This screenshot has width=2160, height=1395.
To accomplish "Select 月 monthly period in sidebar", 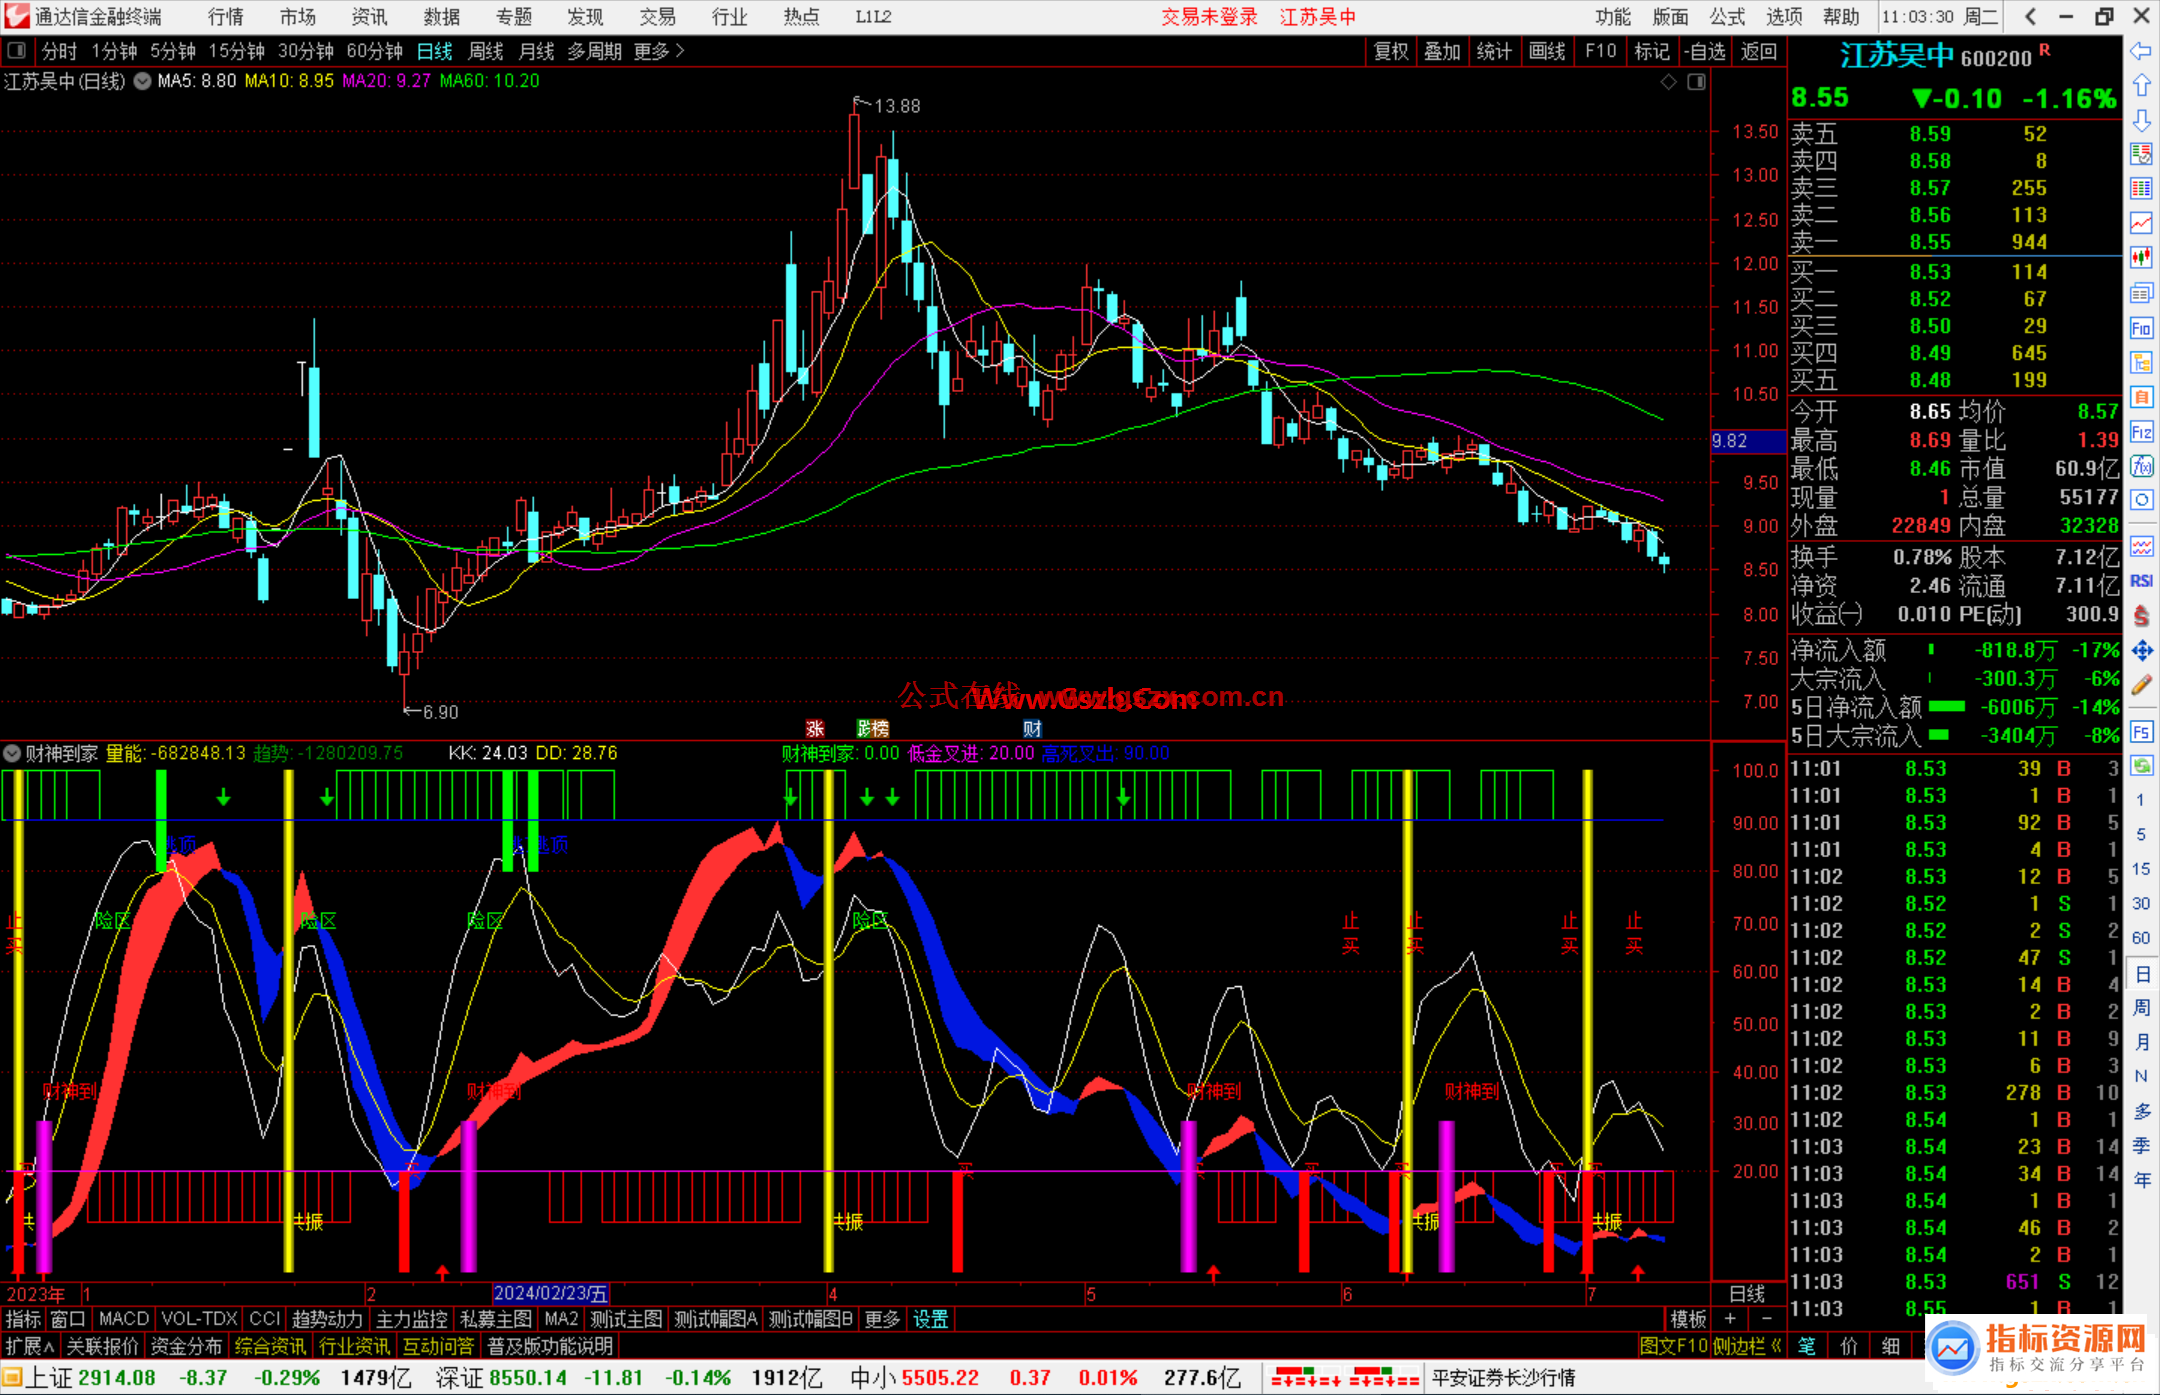I will (2141, 1042).
